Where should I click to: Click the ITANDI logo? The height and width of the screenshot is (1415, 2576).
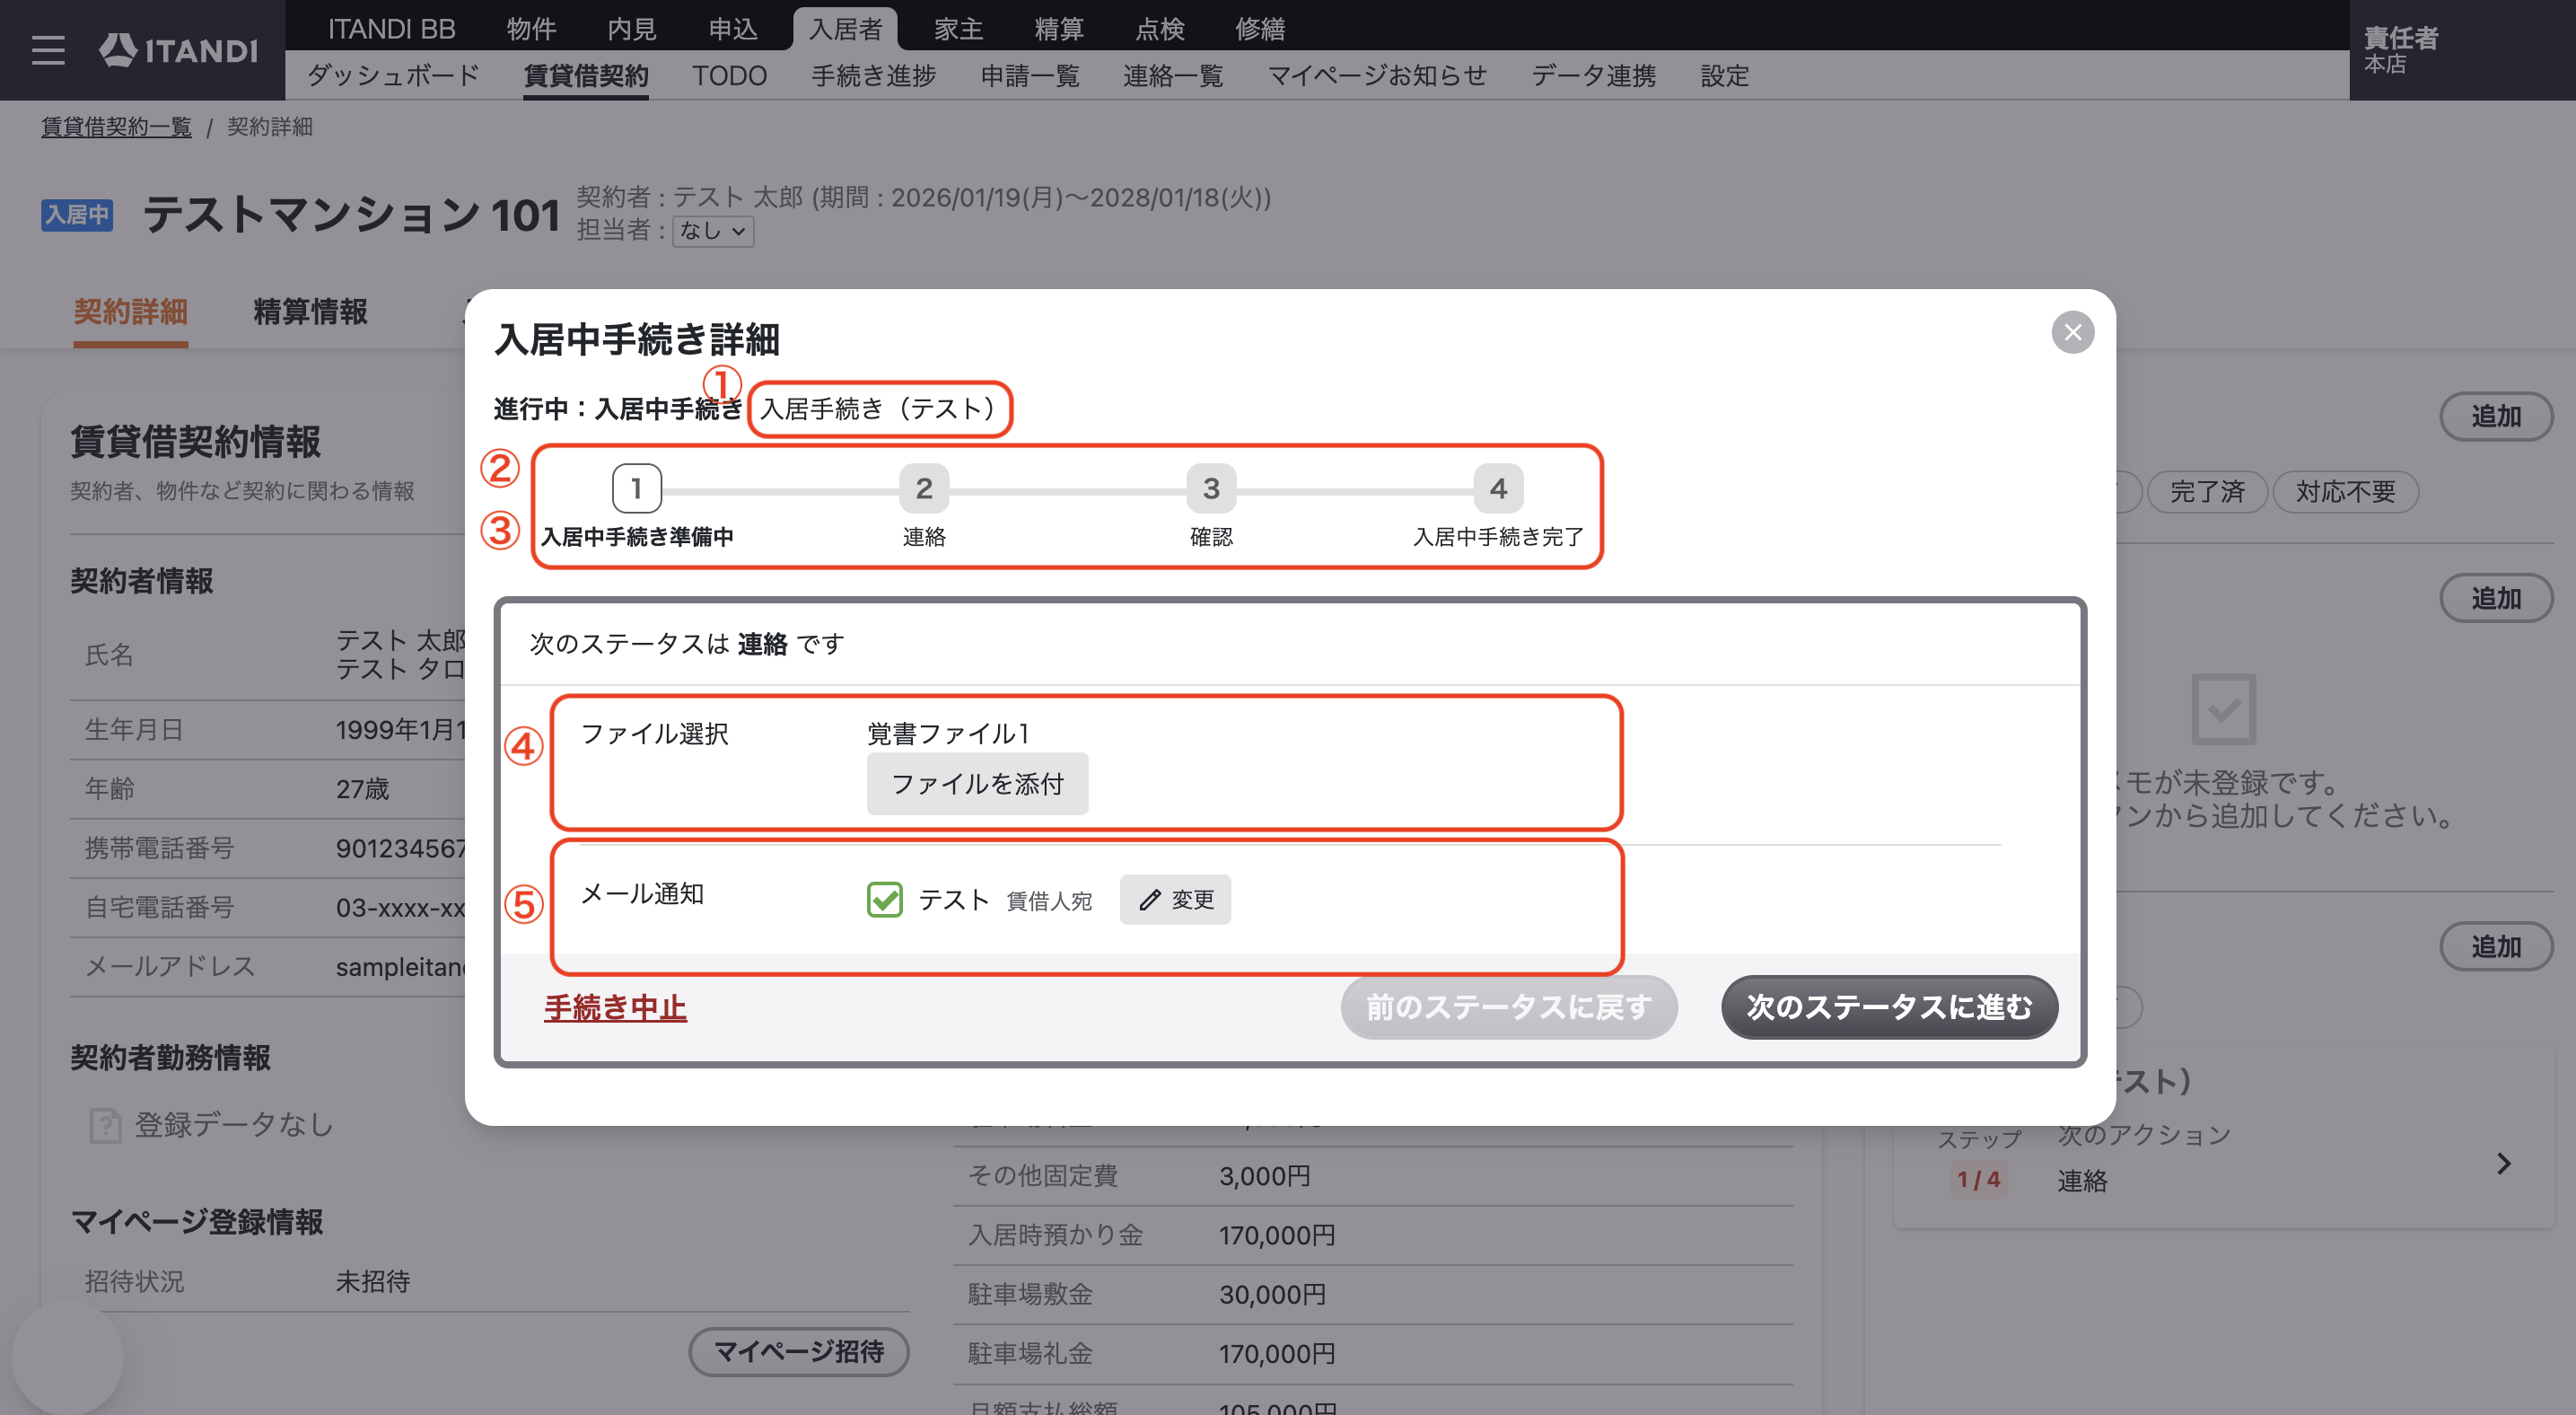(179, 50)
